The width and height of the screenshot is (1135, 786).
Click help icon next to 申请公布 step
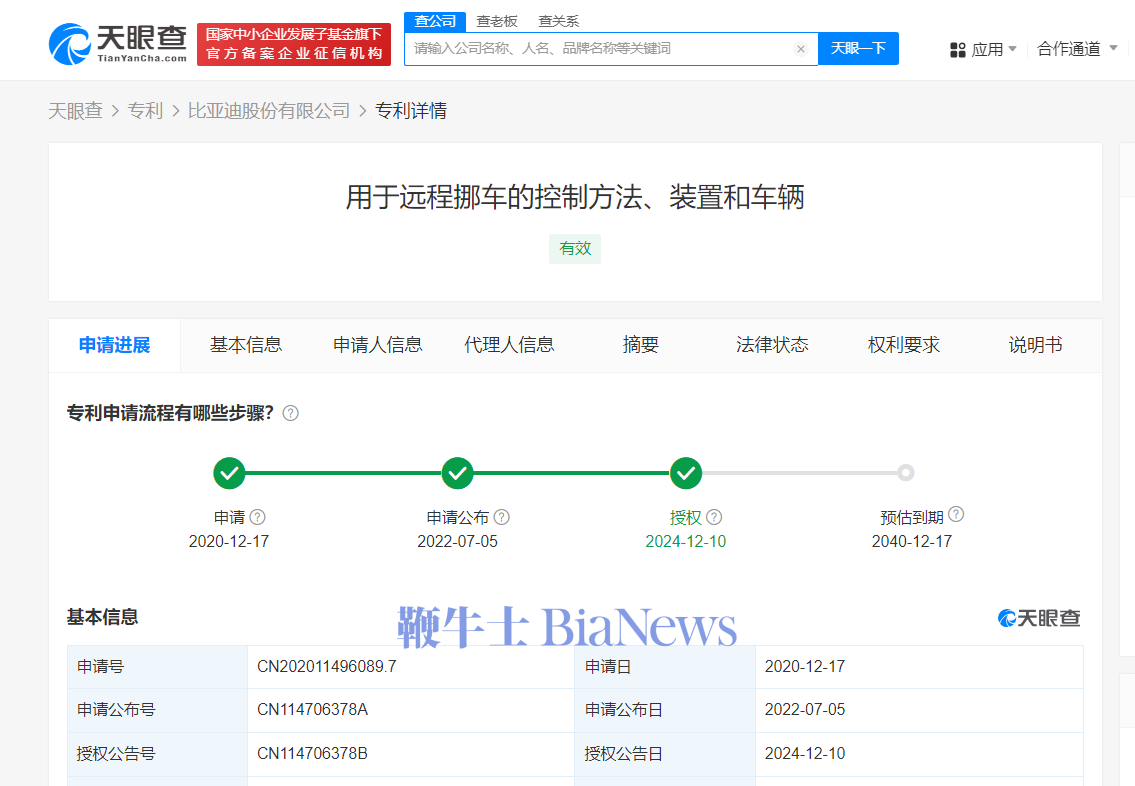(501, 517)
